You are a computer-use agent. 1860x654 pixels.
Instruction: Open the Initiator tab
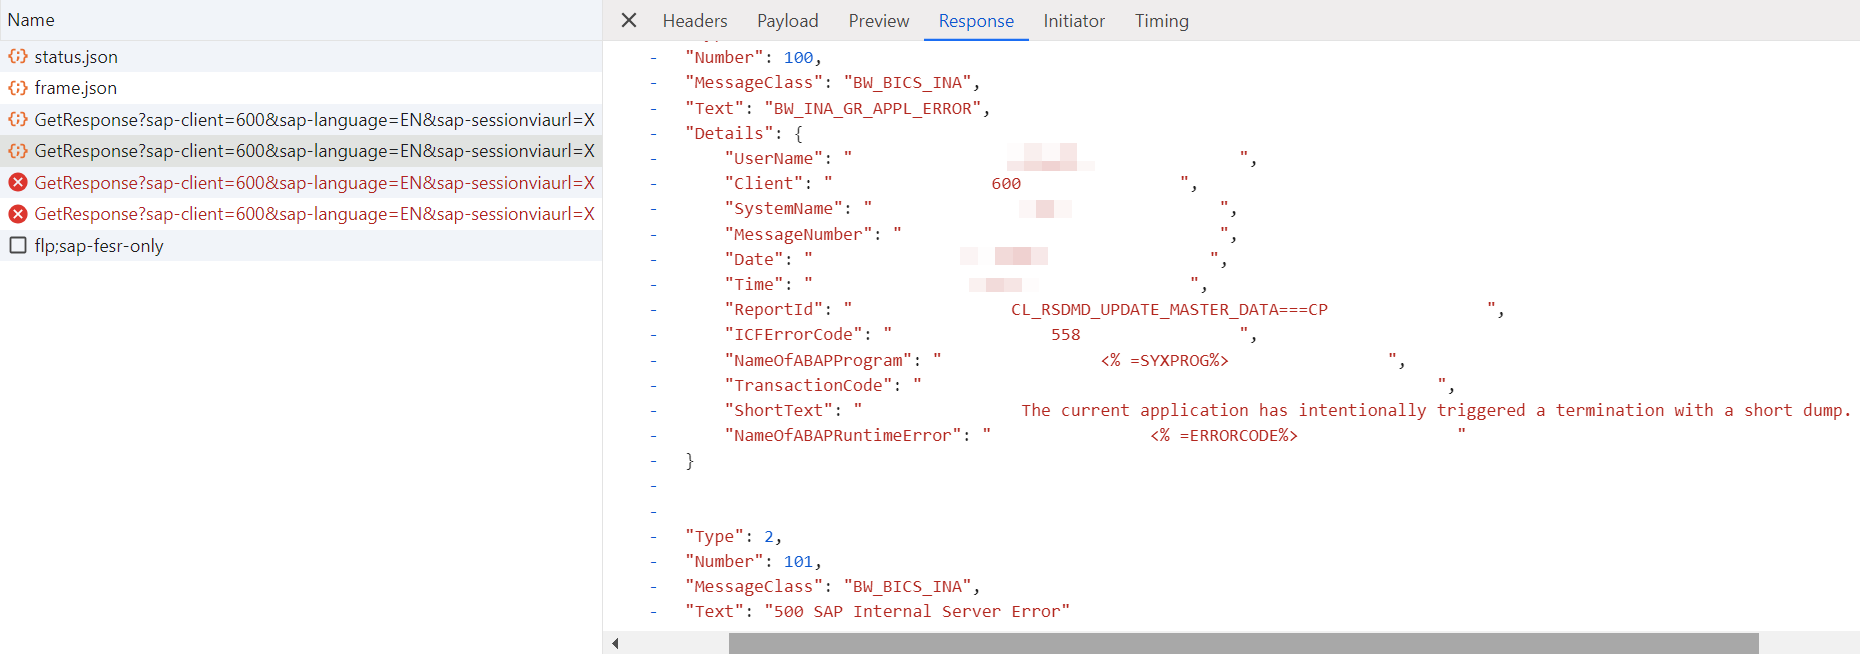pyautogui.click(x=1074, y=20)
